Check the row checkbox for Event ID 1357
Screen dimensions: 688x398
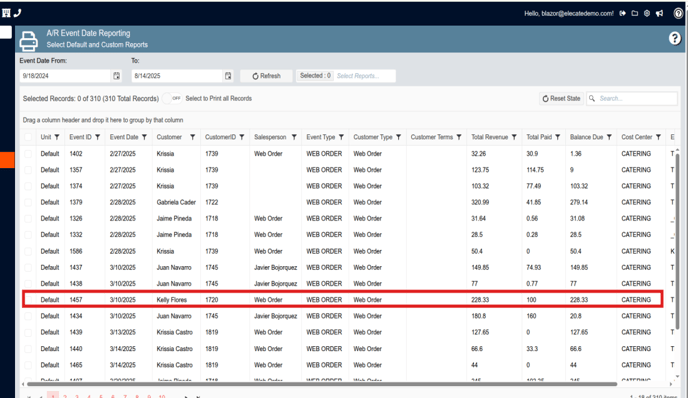point(28,170)
